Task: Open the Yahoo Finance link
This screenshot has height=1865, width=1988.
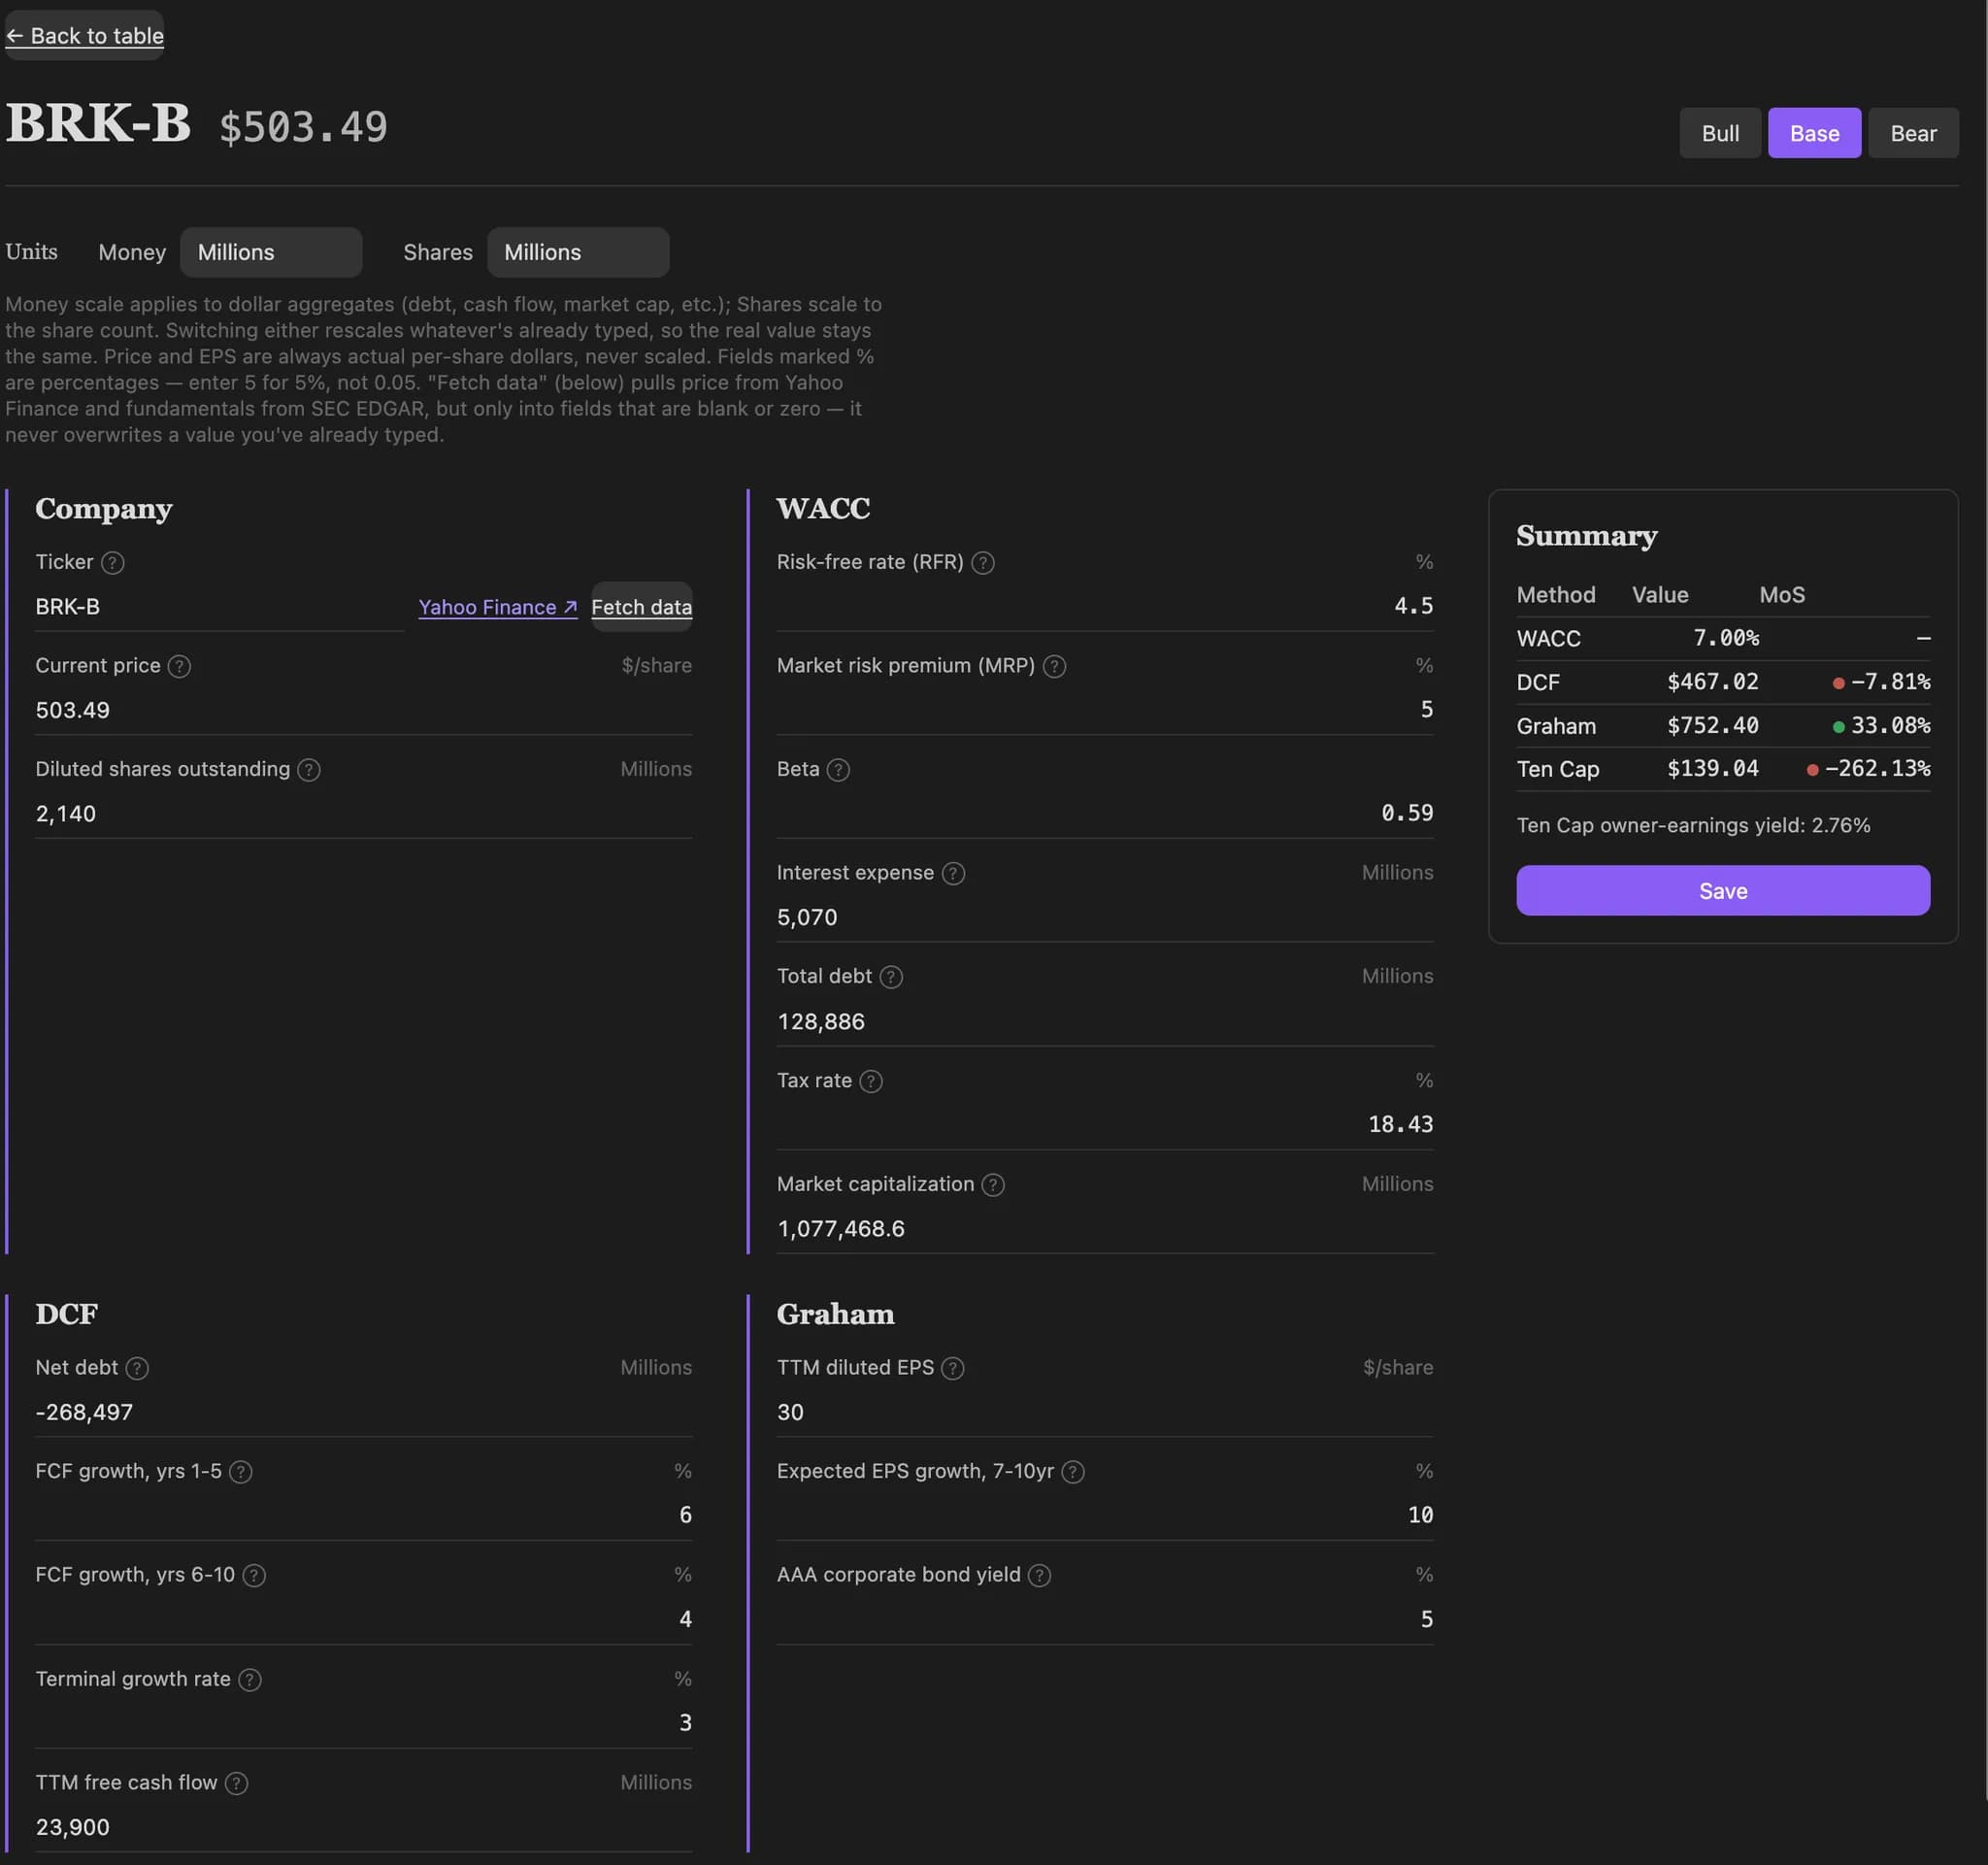Action: [x=498, y=607]
